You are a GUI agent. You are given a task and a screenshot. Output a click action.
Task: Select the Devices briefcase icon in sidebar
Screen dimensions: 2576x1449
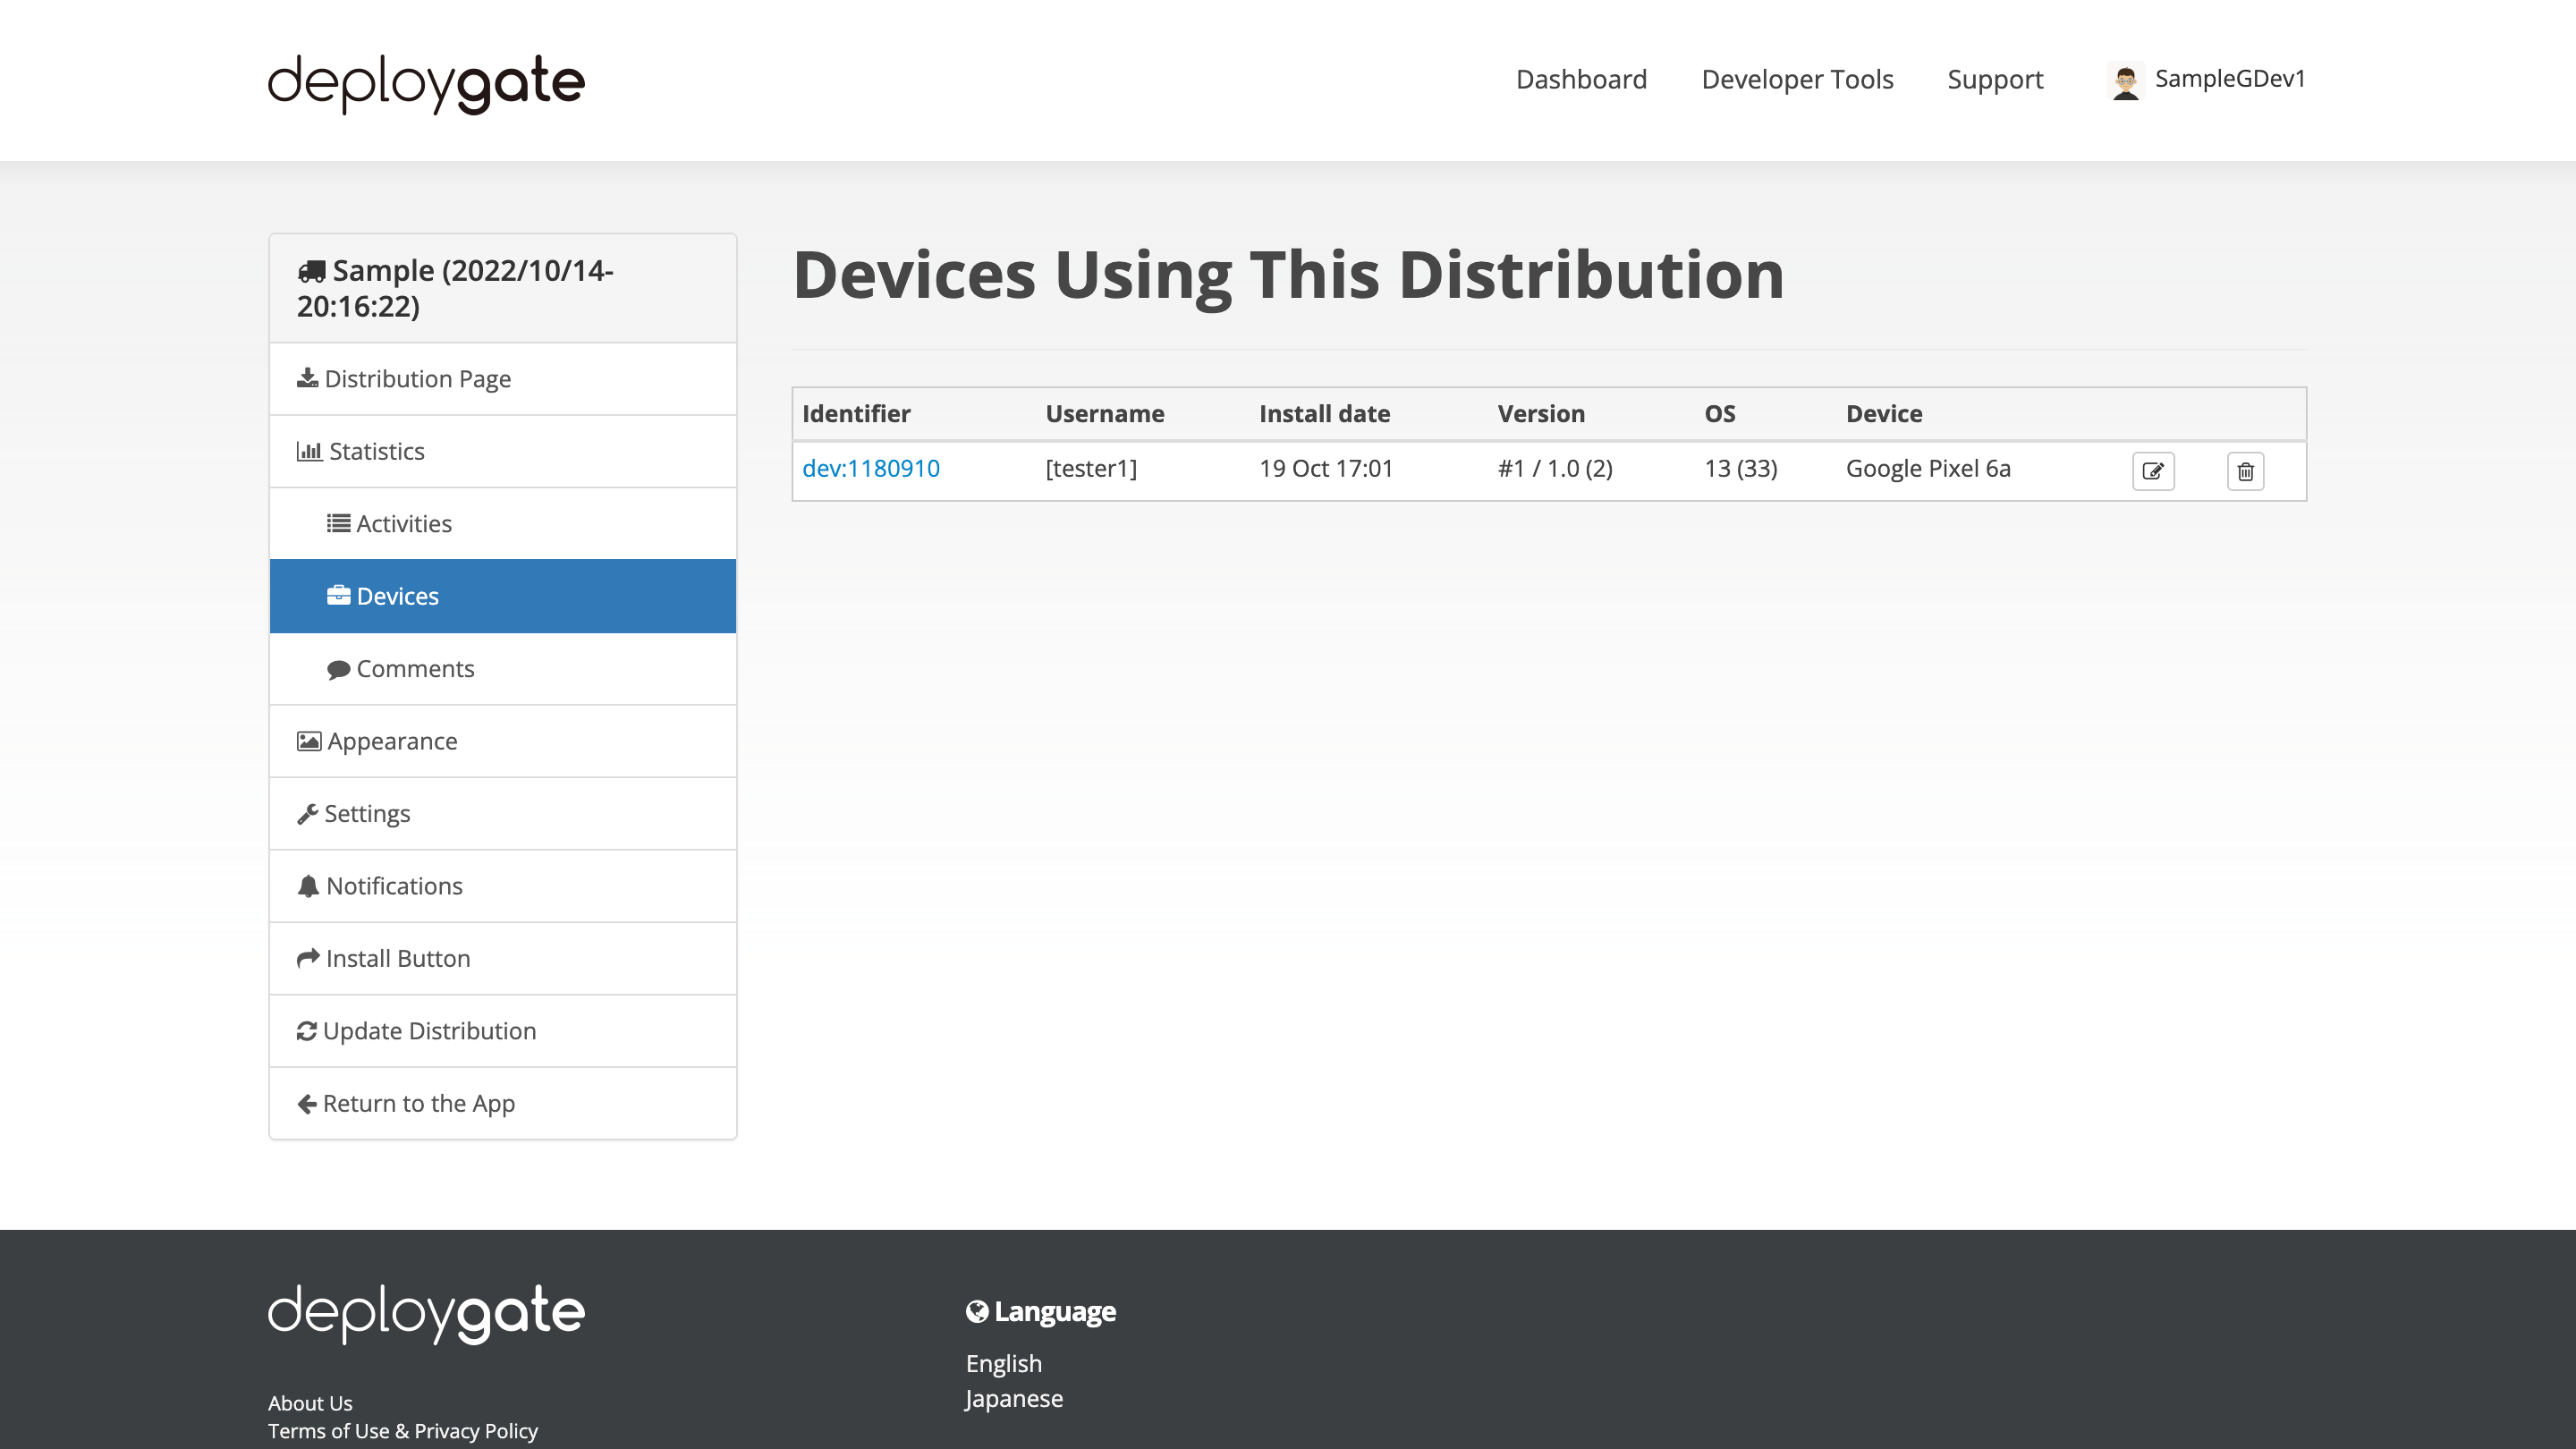point(340,595)
